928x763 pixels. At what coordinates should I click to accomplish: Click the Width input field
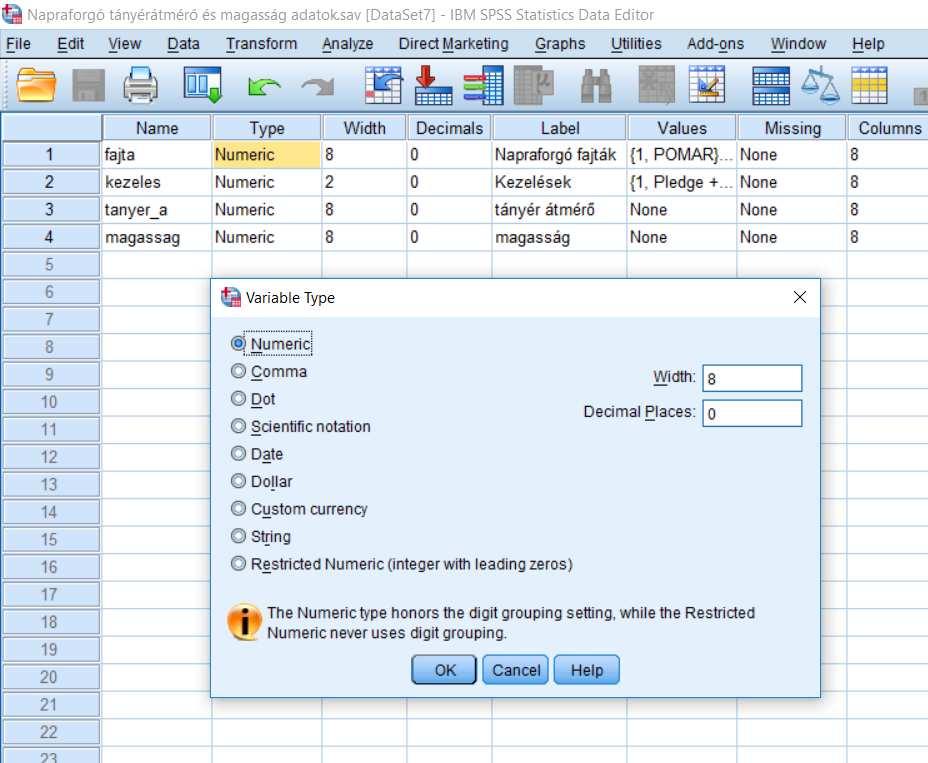click(752, 378)
